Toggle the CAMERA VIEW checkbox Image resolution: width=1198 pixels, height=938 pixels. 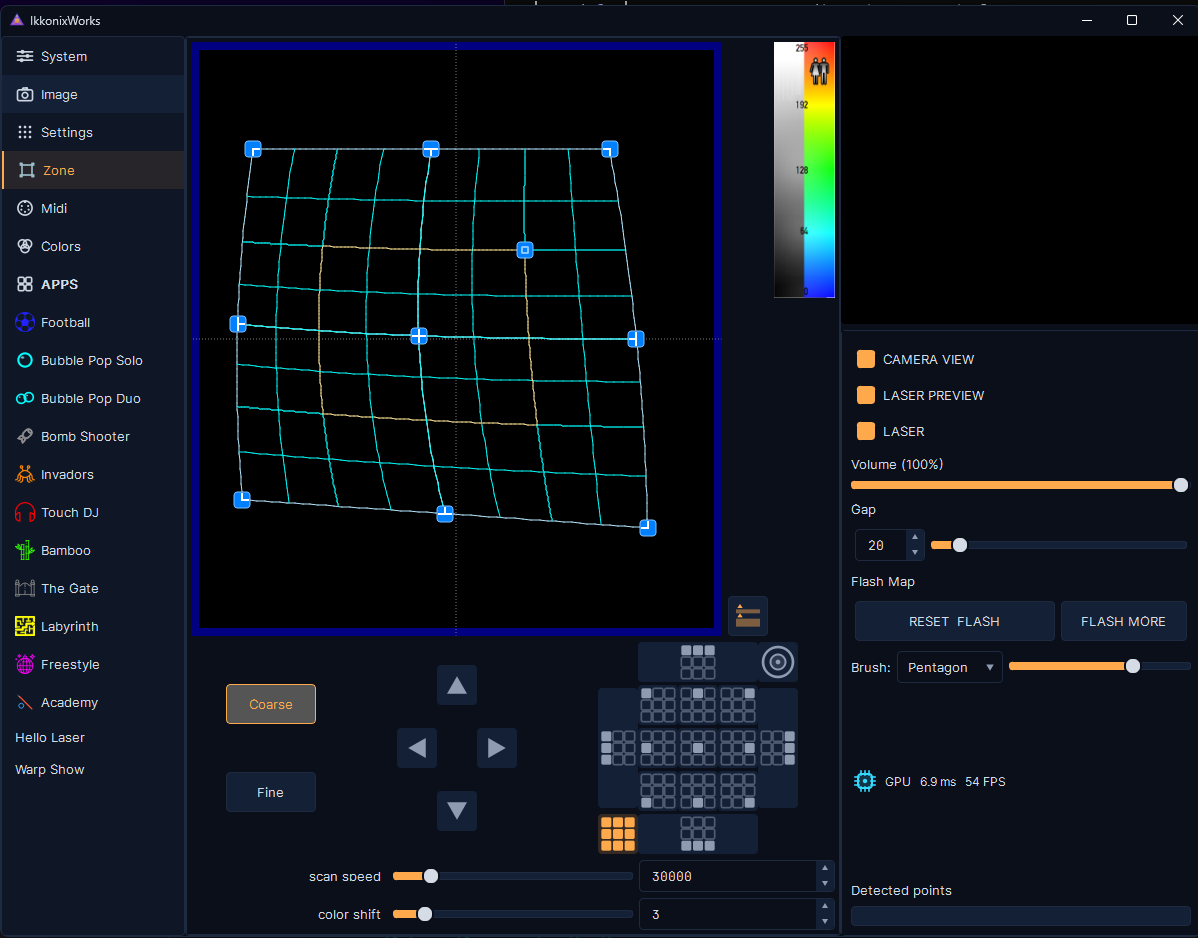(866, 360)
